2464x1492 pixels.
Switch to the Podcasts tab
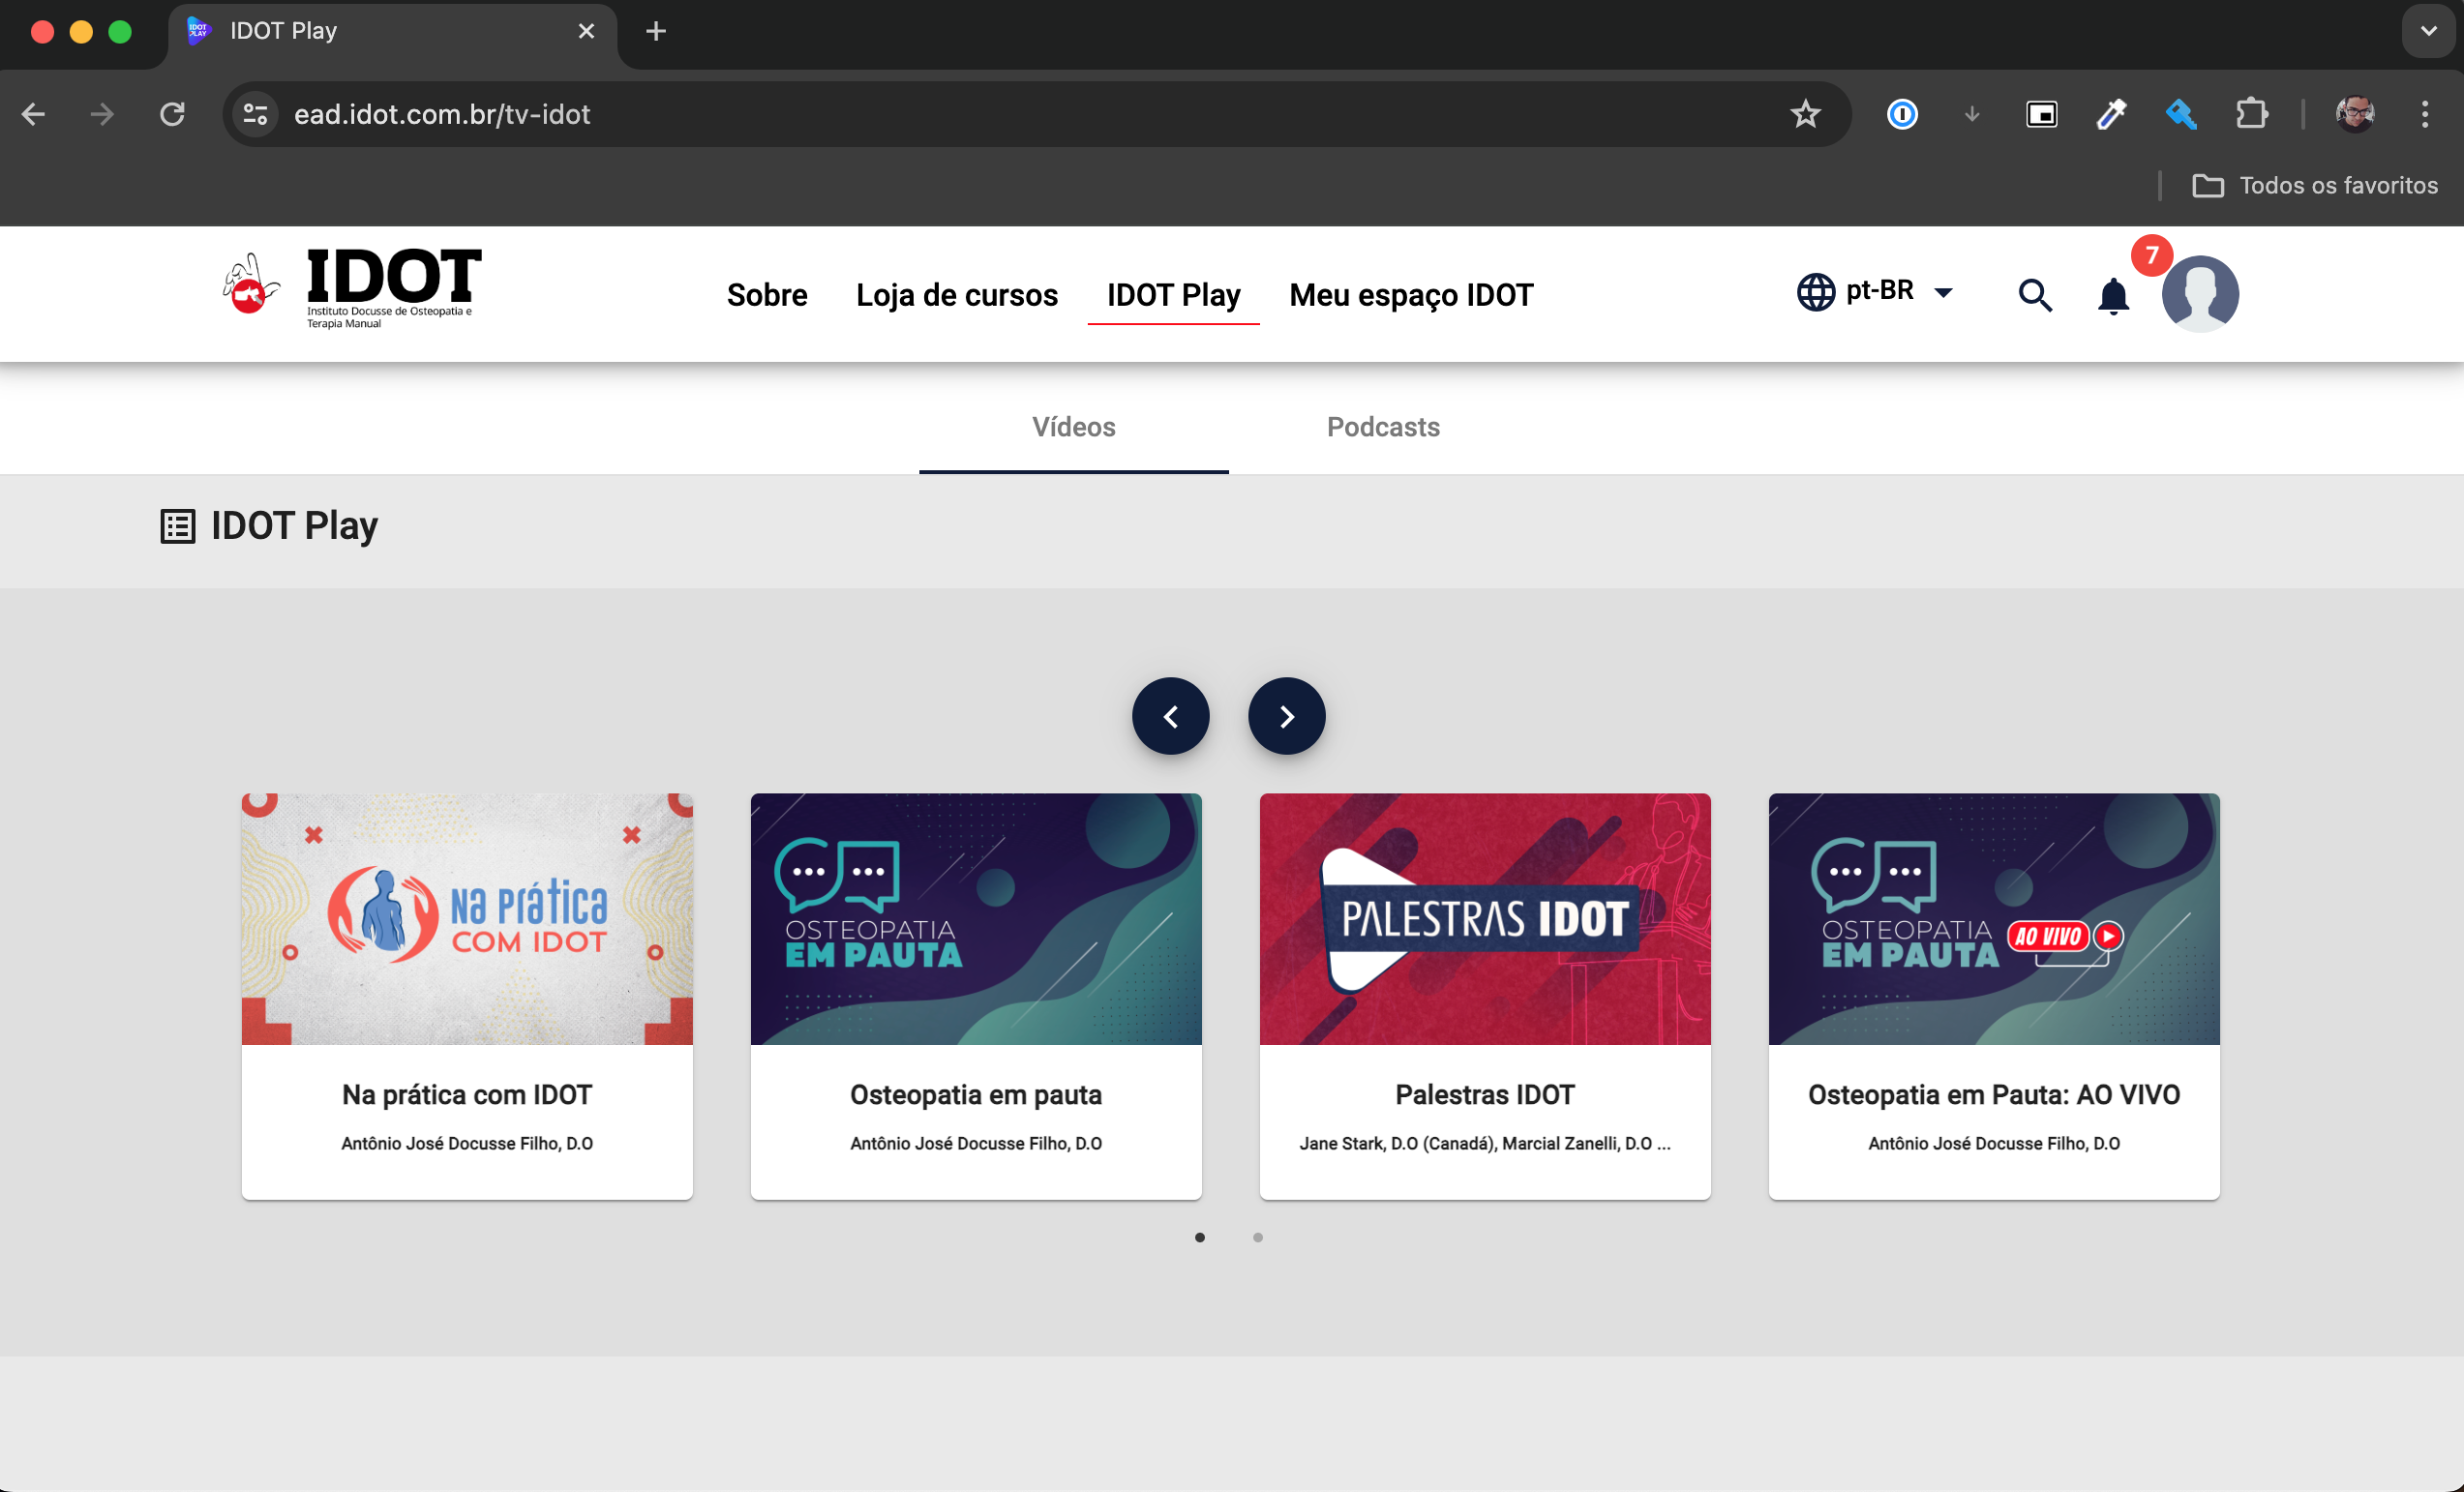click(1383, 427)
